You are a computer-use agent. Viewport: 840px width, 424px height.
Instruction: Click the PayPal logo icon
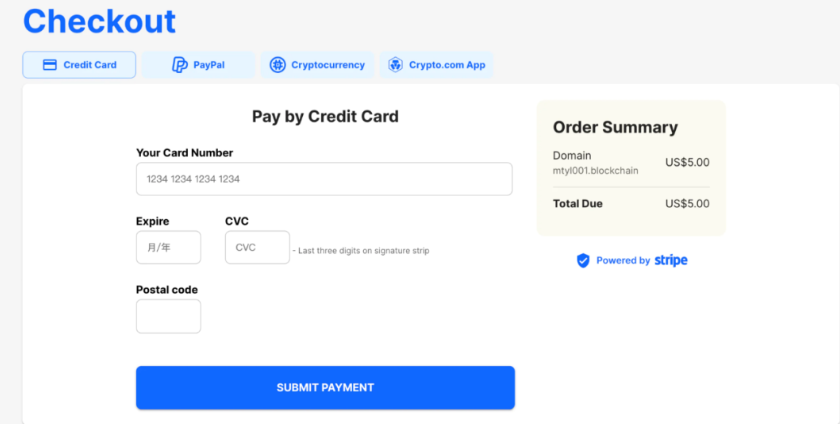(x=179, y=65)
